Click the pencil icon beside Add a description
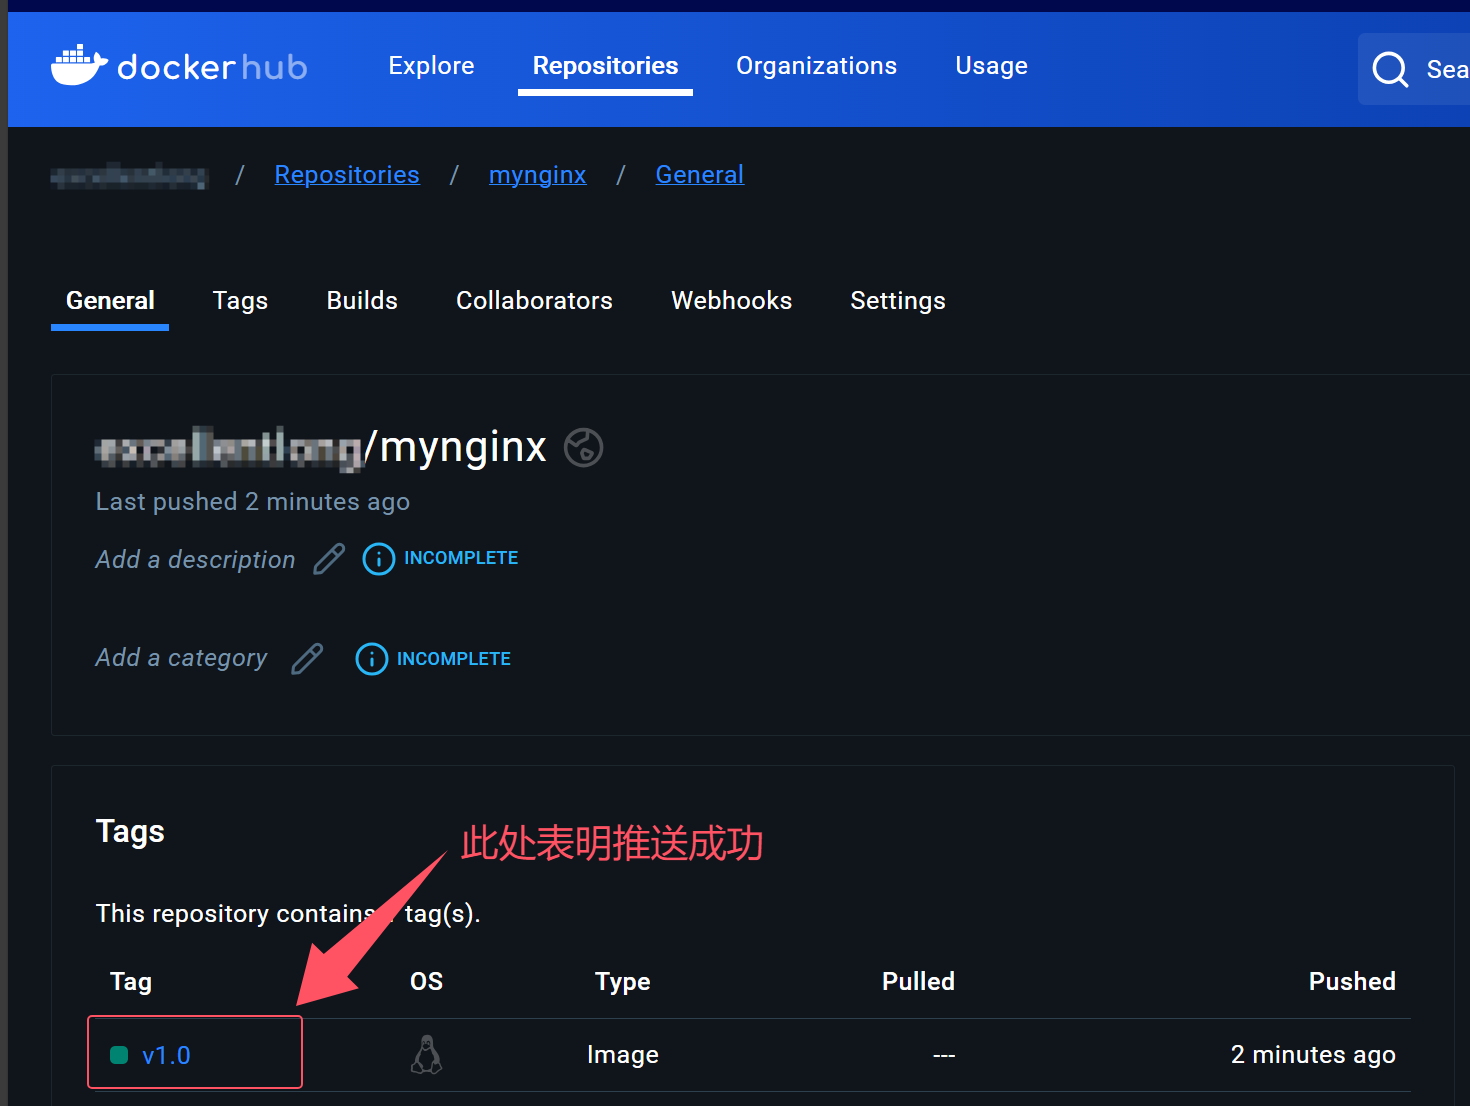 pos(329,559)
